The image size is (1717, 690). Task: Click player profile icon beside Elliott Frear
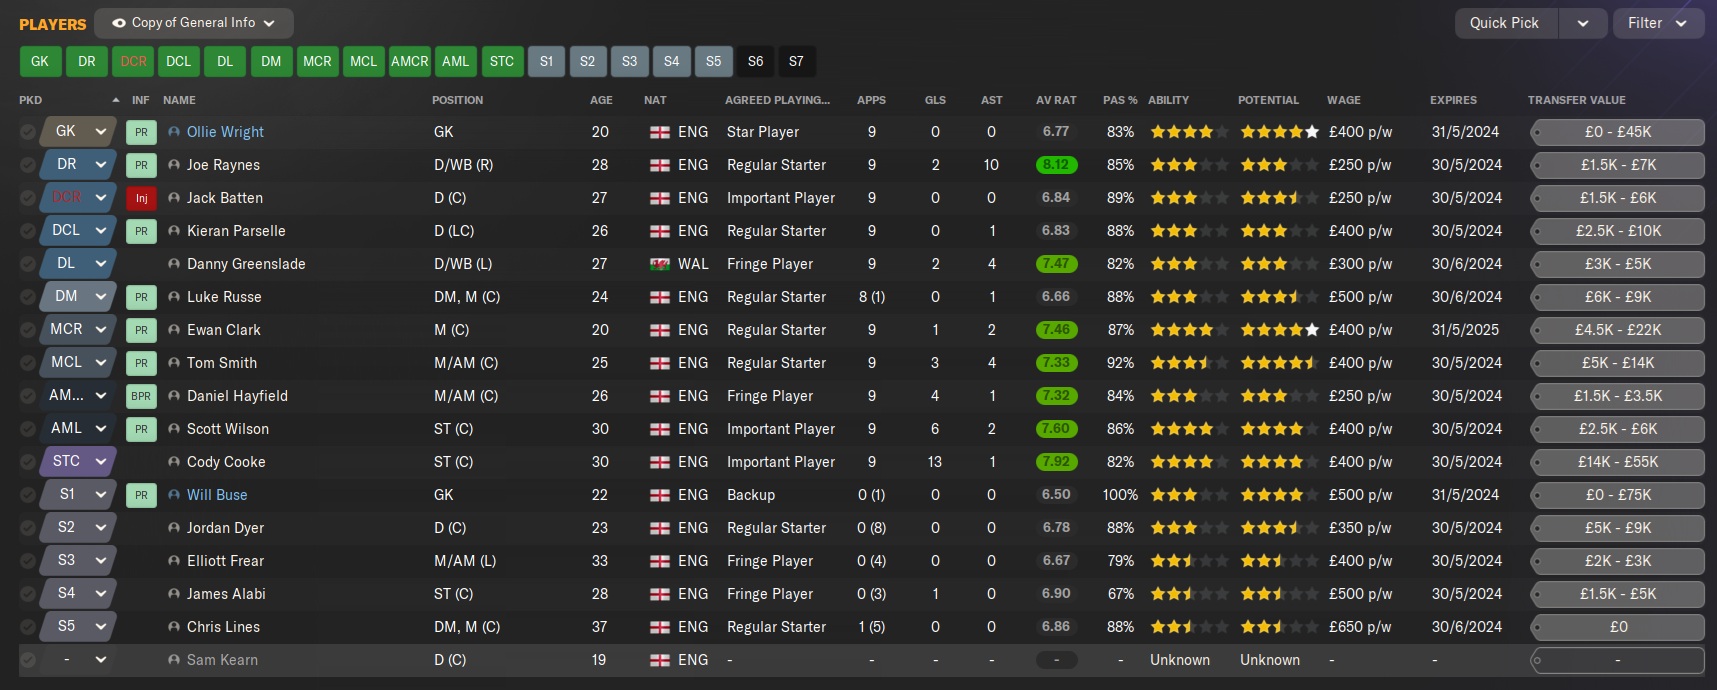174,561
